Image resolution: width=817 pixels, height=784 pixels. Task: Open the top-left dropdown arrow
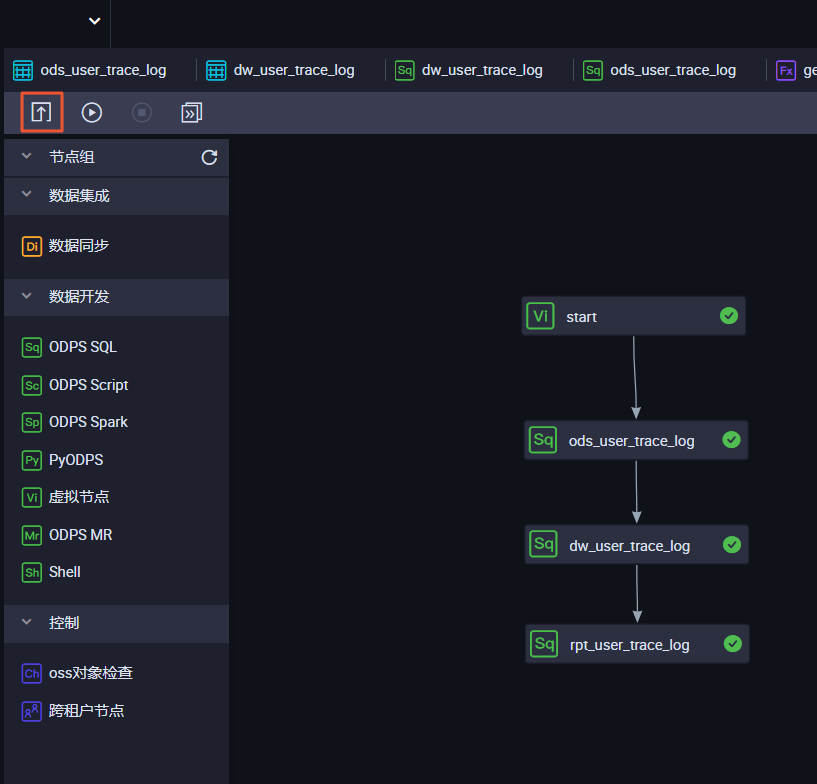[94, 21]
